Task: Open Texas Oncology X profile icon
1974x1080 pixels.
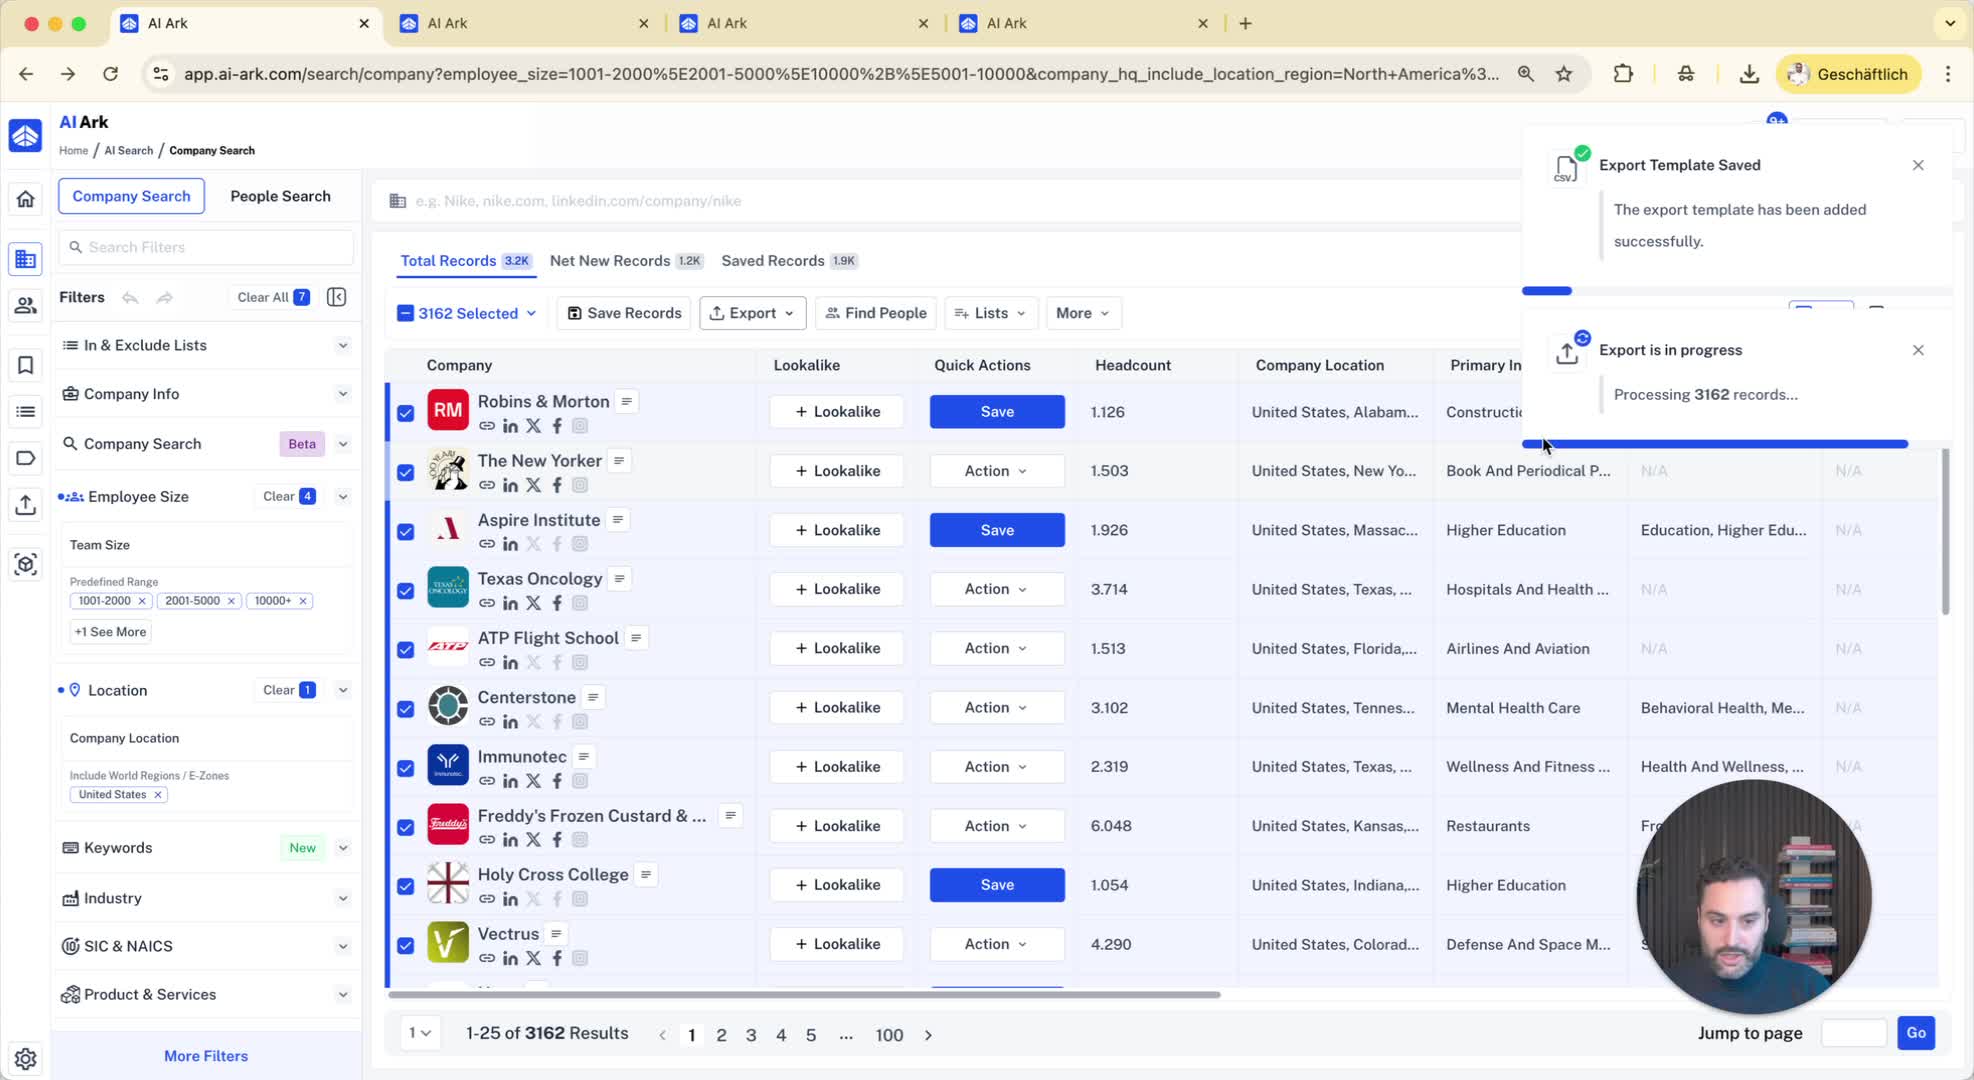Action: click(x=533, y=603)
